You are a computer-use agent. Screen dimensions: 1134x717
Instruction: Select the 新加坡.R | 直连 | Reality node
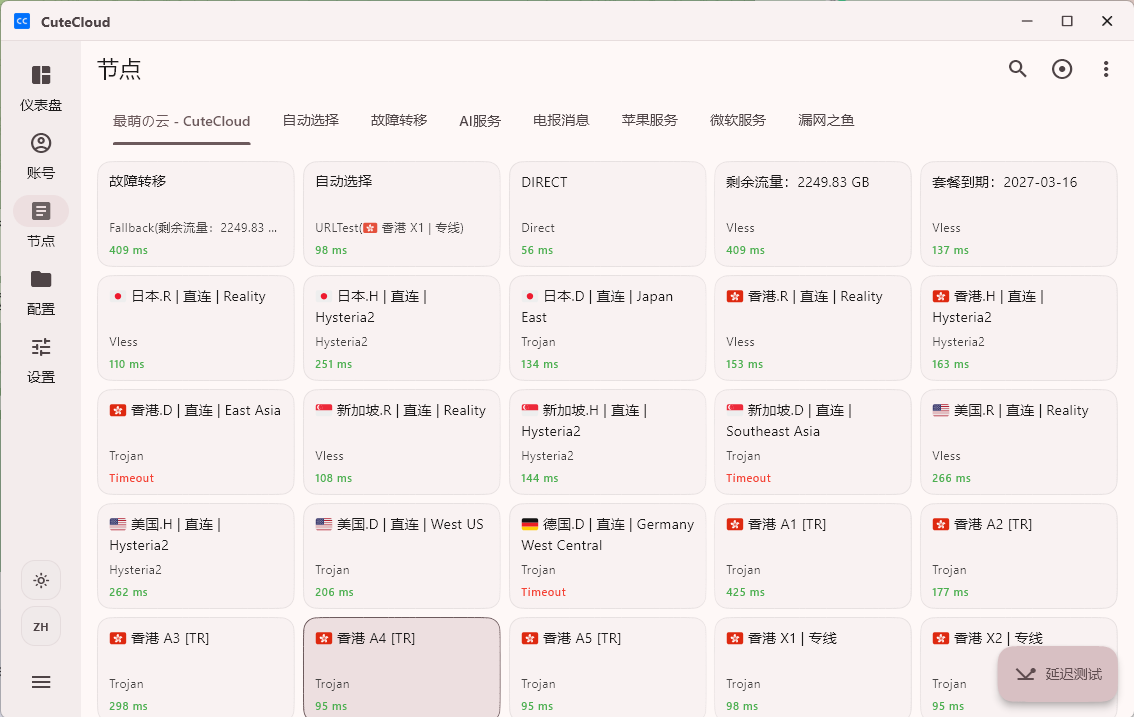[x=401, y=442]
